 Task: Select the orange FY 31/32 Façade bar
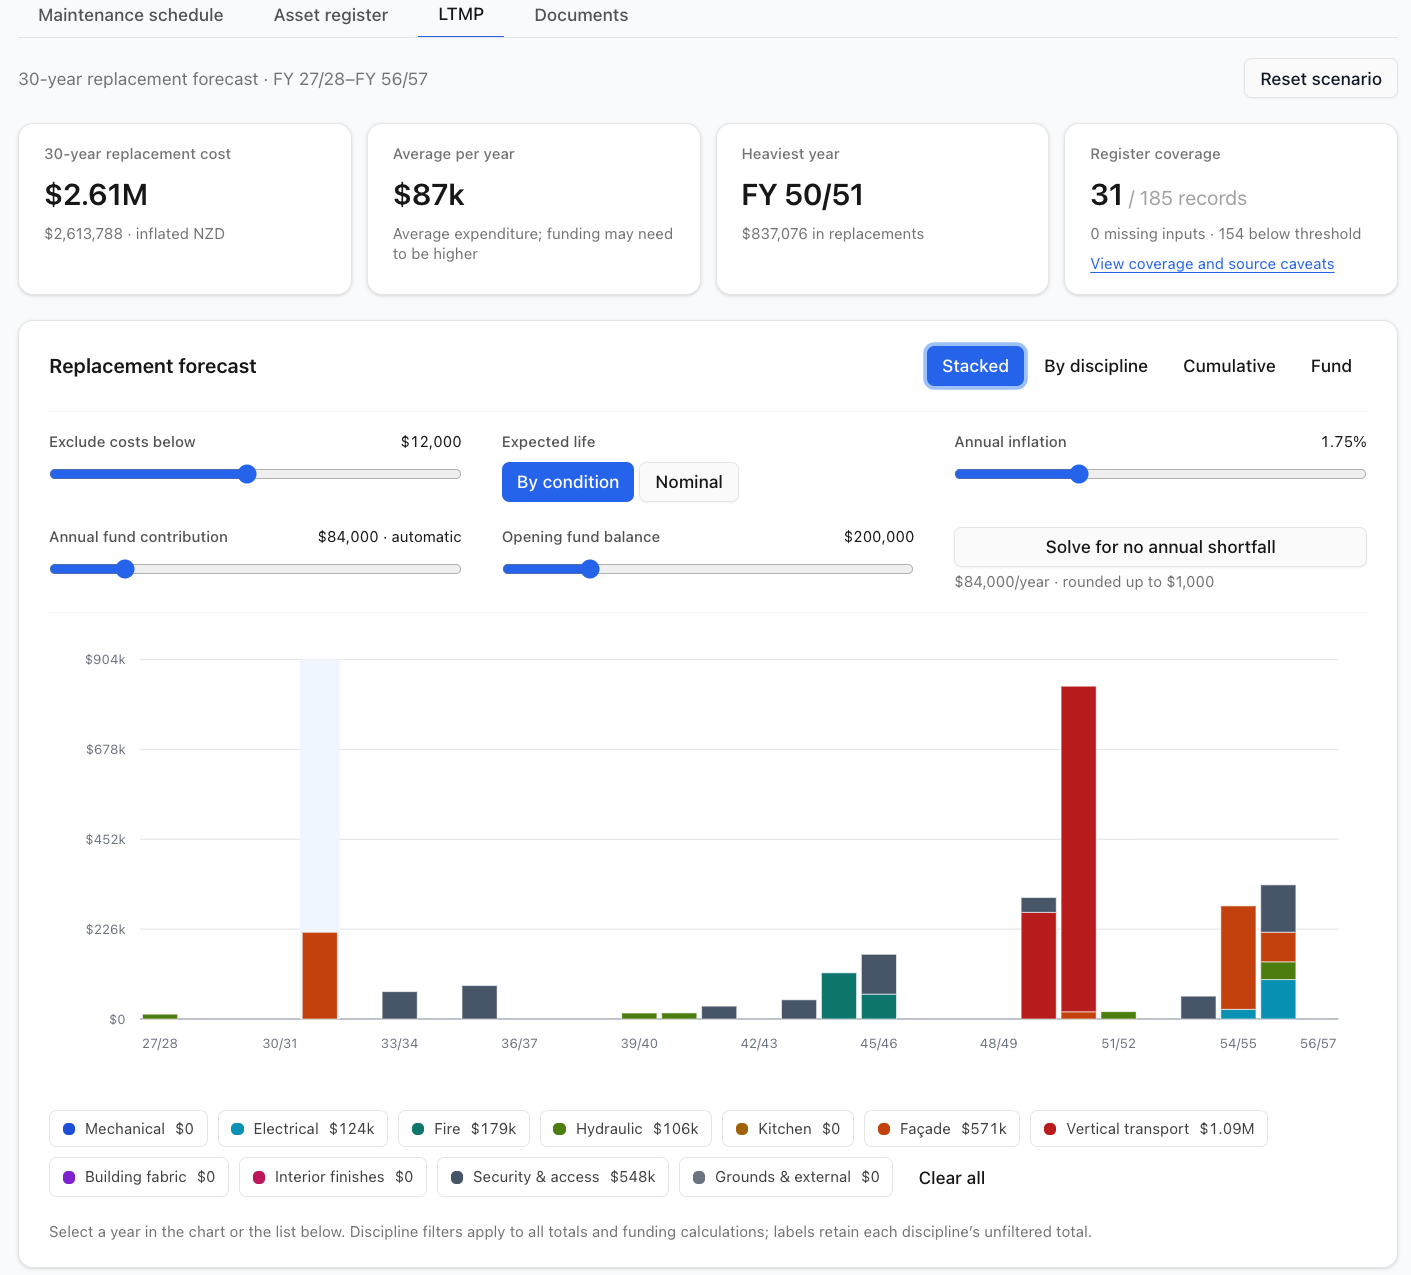coord(320,975)
